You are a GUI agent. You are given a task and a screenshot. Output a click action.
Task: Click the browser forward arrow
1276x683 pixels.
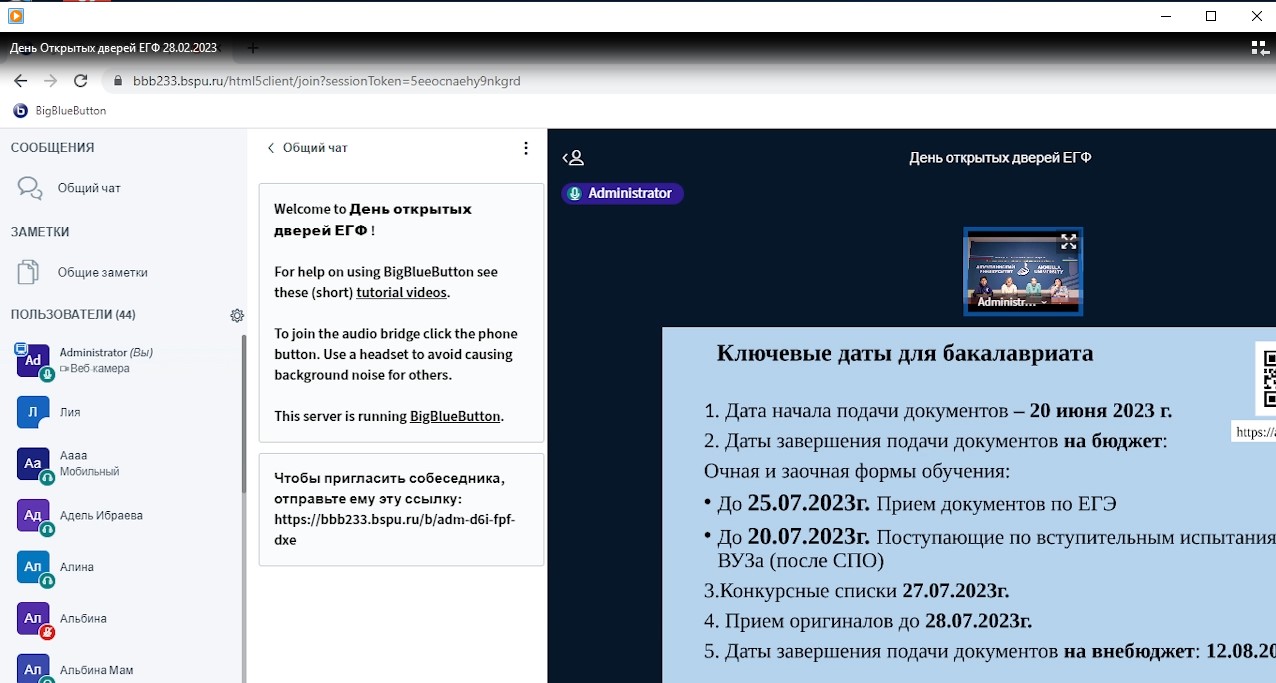[51, 81]
